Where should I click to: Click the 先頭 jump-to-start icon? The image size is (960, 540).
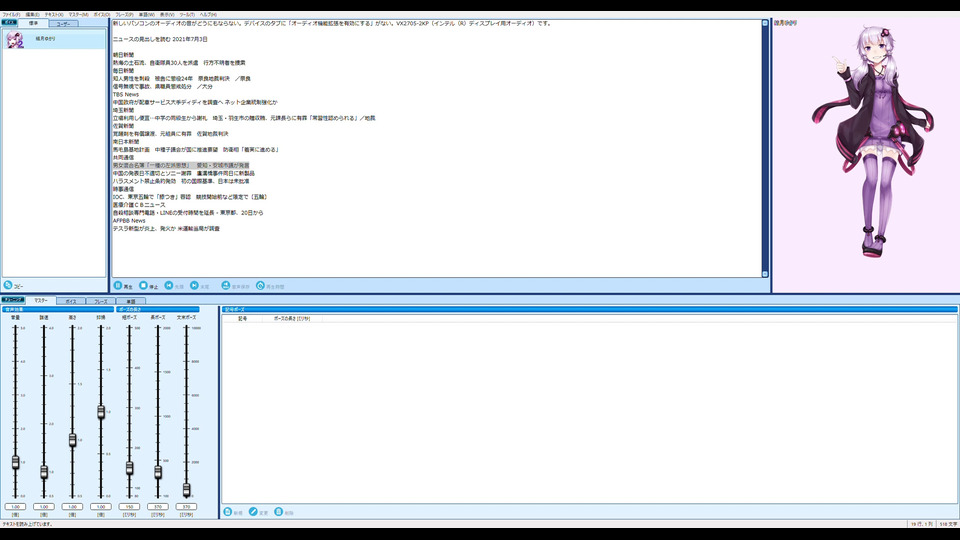point(169,285)
